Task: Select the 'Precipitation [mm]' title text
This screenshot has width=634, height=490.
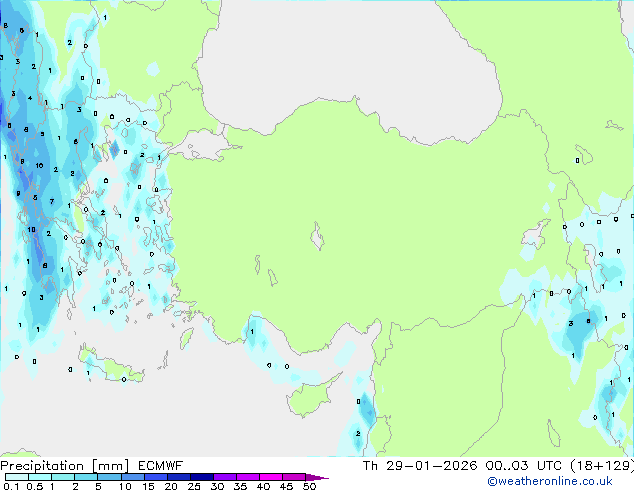Action: pyautogui.click(x=65, y=466)
